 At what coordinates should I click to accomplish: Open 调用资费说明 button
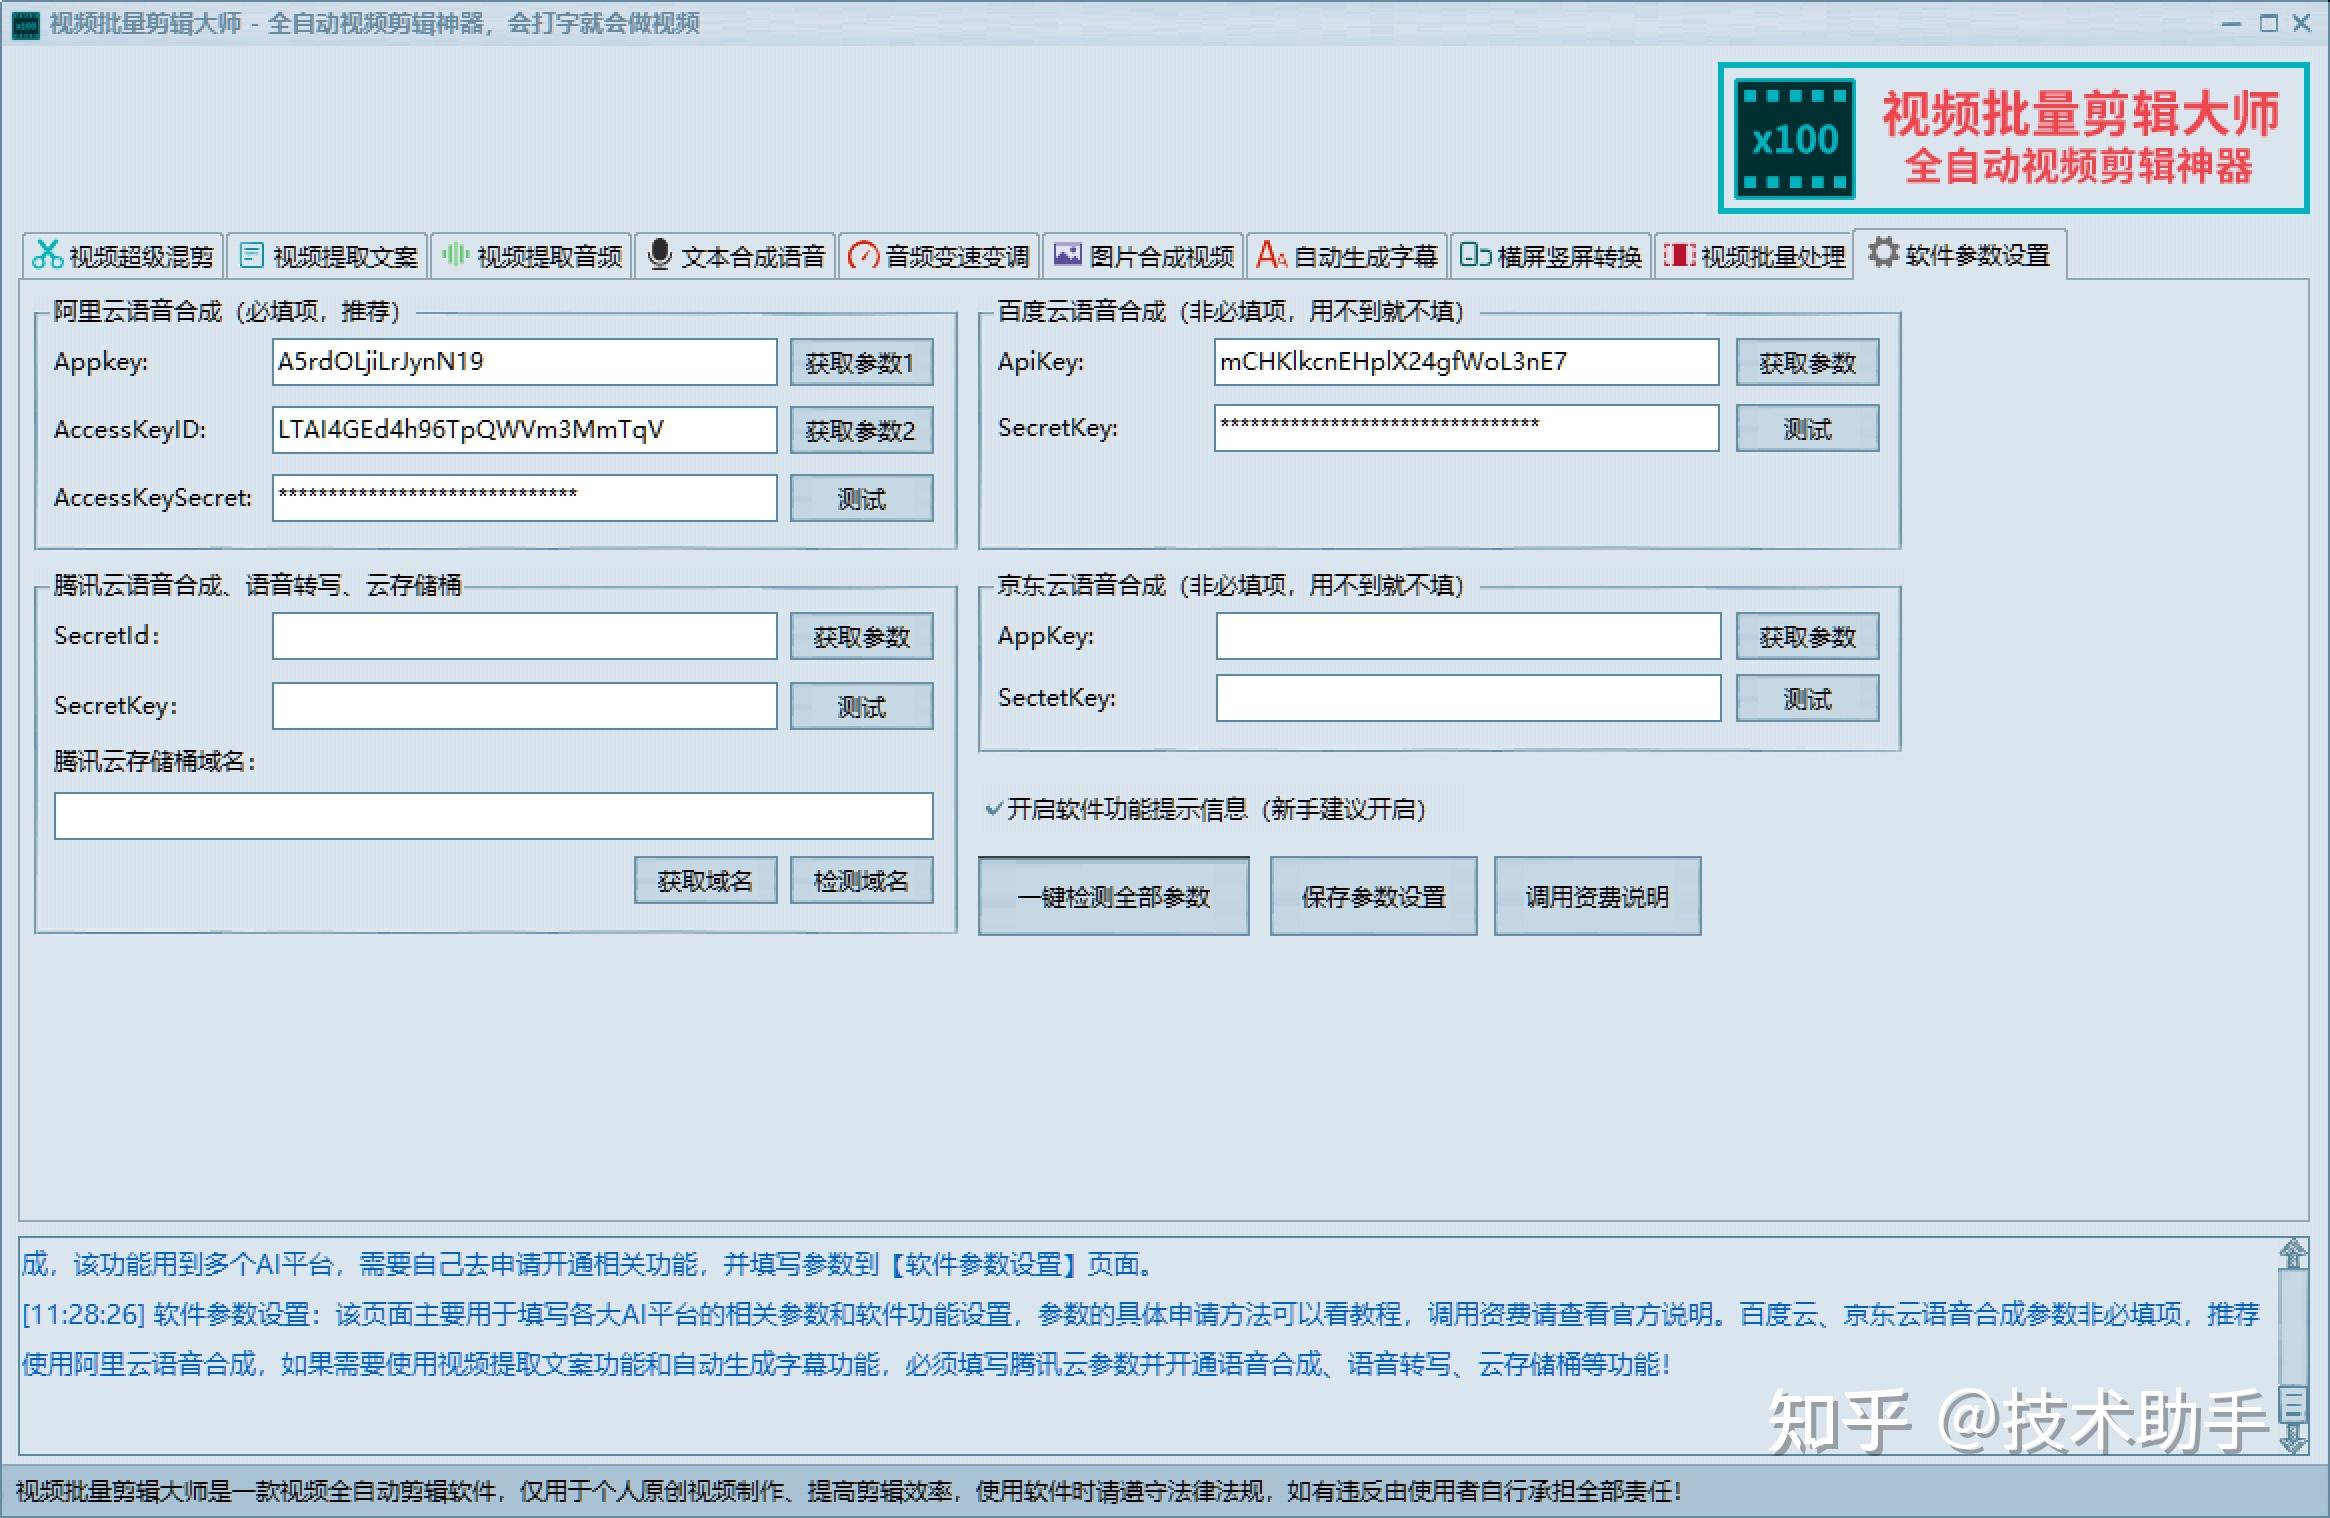(1597, 896)
